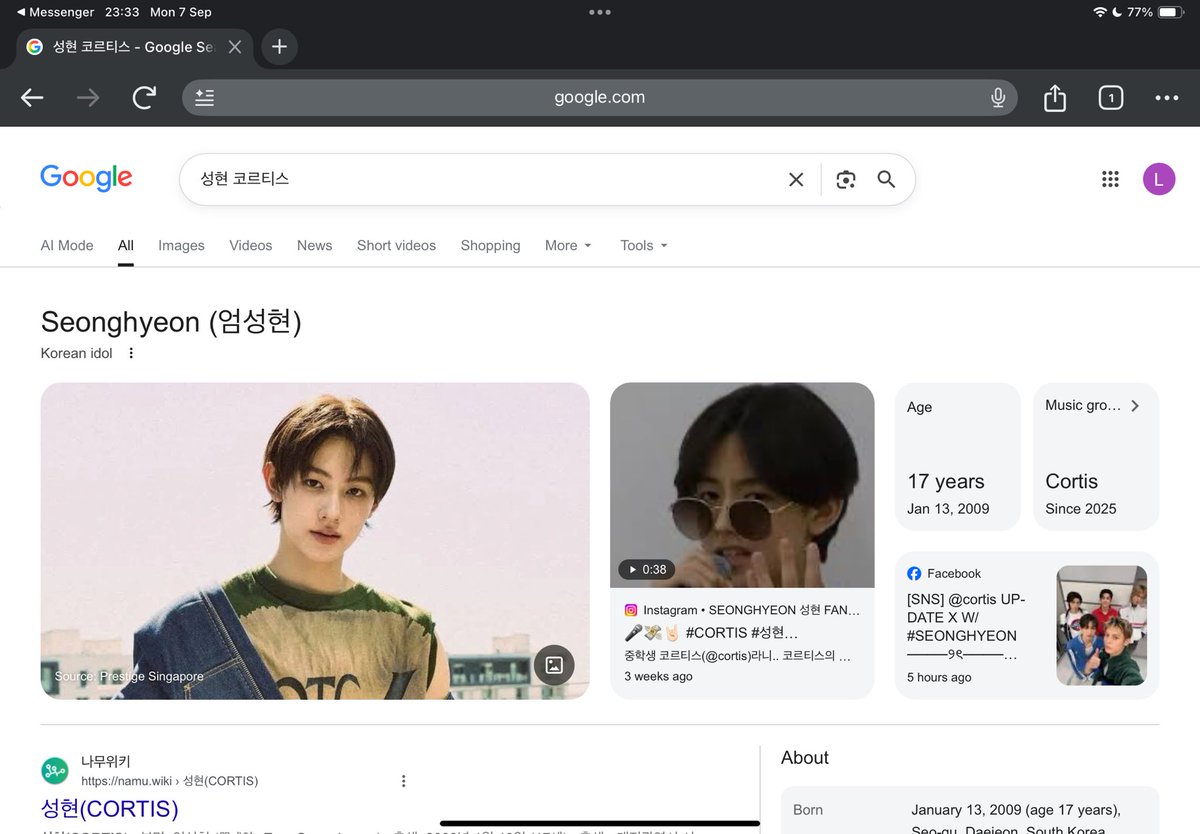Expand the Music group card chevron

[x=1135, y=406]
